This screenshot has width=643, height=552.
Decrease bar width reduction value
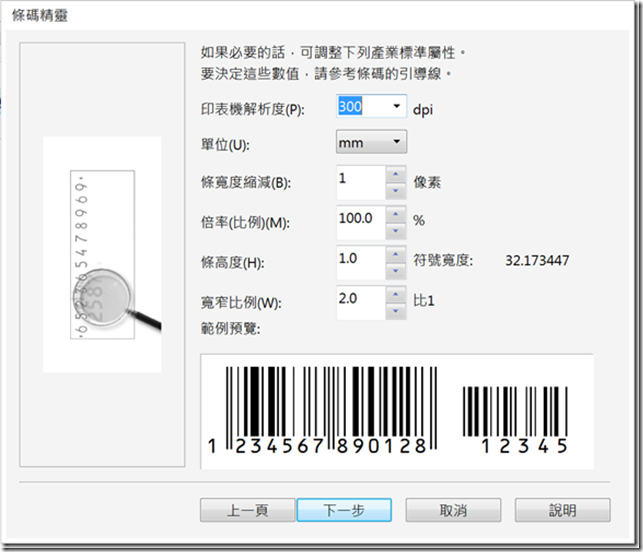pos(396,191)
